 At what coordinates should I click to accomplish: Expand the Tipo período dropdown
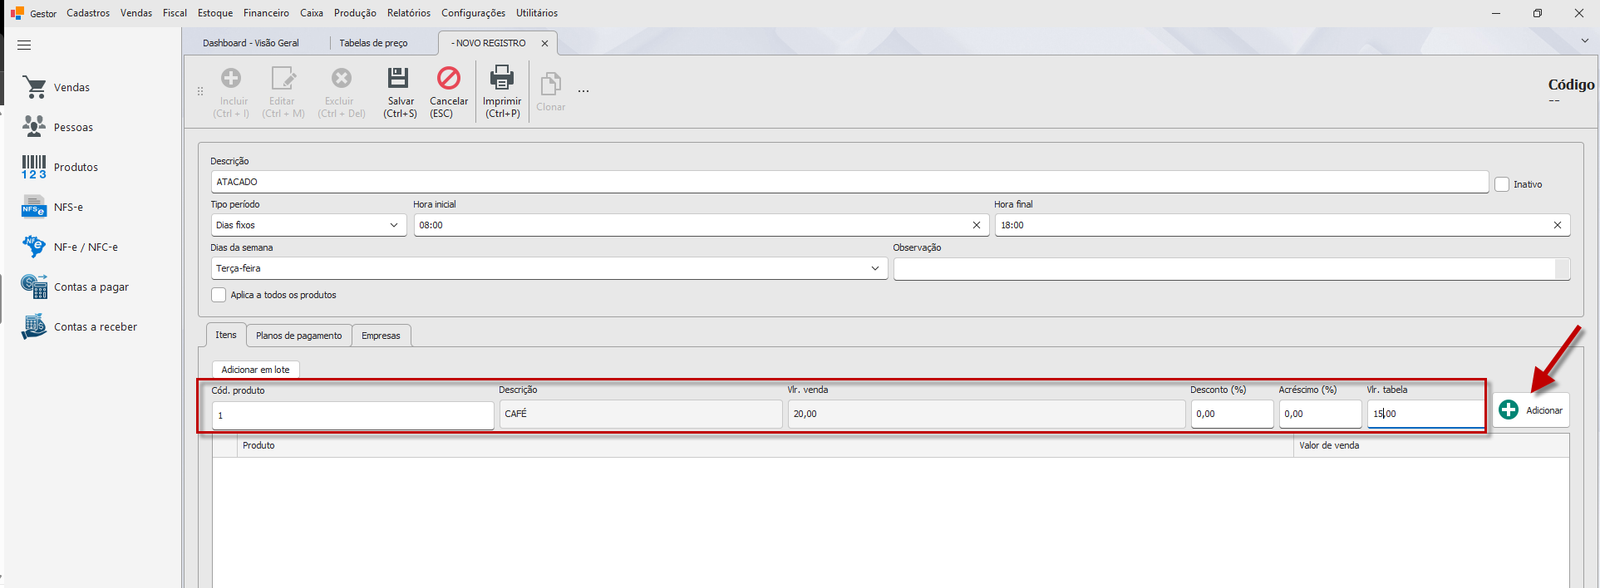pyautogui.click(x=394, y=225)
